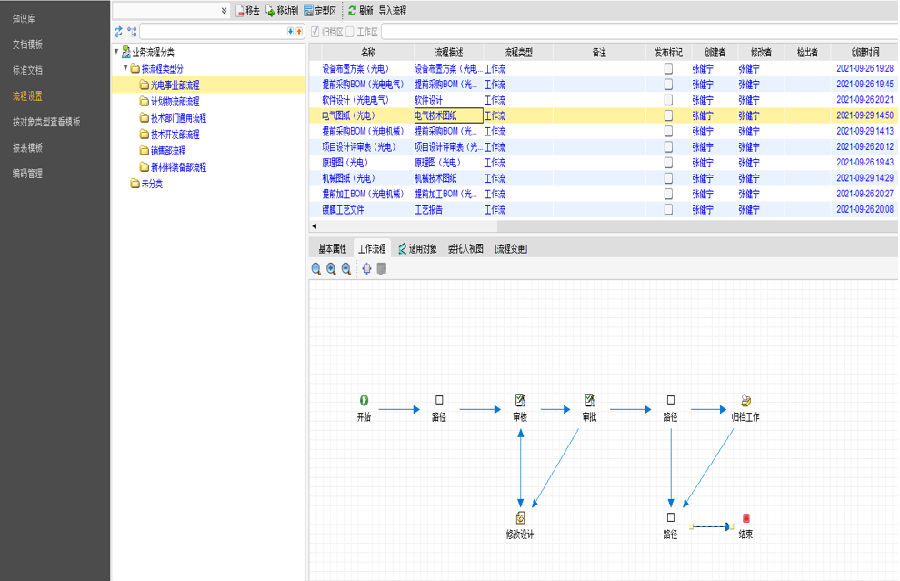Click the 移去 toolbar button
900x581 pixels.
pyautogui.click(x=247, y=10)
